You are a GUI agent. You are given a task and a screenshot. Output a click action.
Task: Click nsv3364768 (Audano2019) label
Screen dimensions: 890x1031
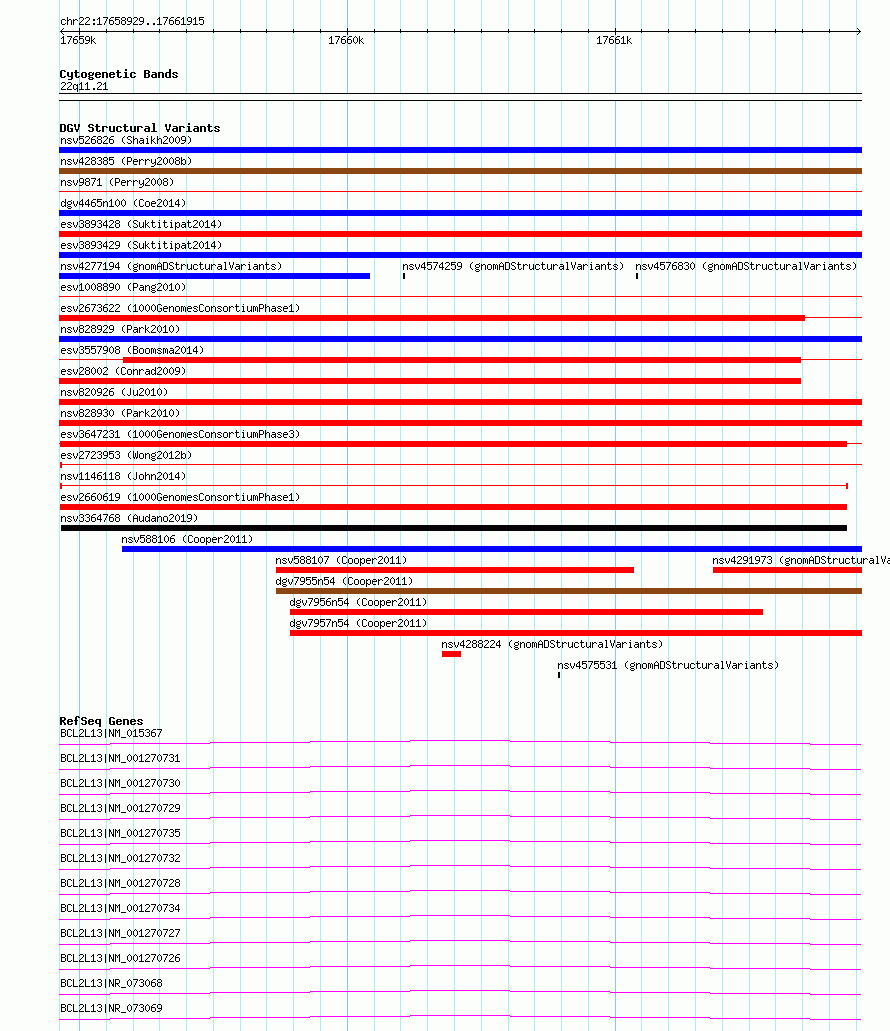pyautogui.click(x=129, y=519)
